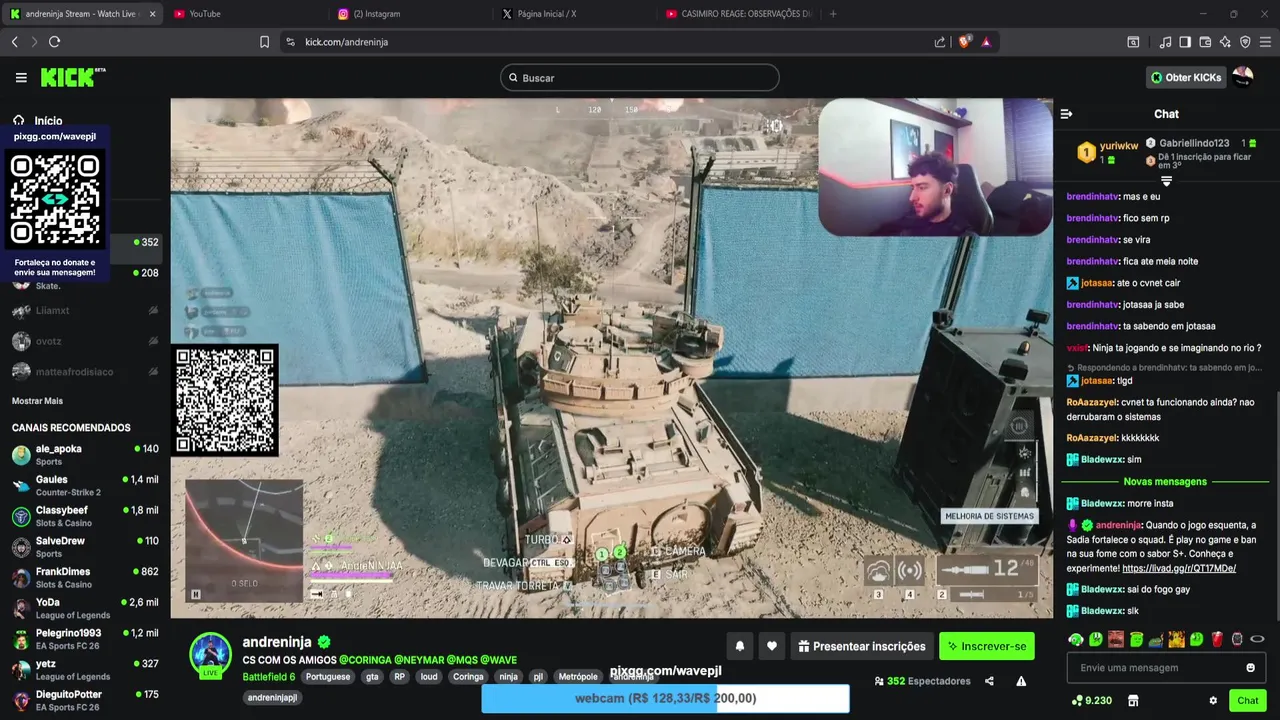This screenshot has height=720, width=1280.
Task: Select the andreninjapjl tag
Action: point(273,697)
